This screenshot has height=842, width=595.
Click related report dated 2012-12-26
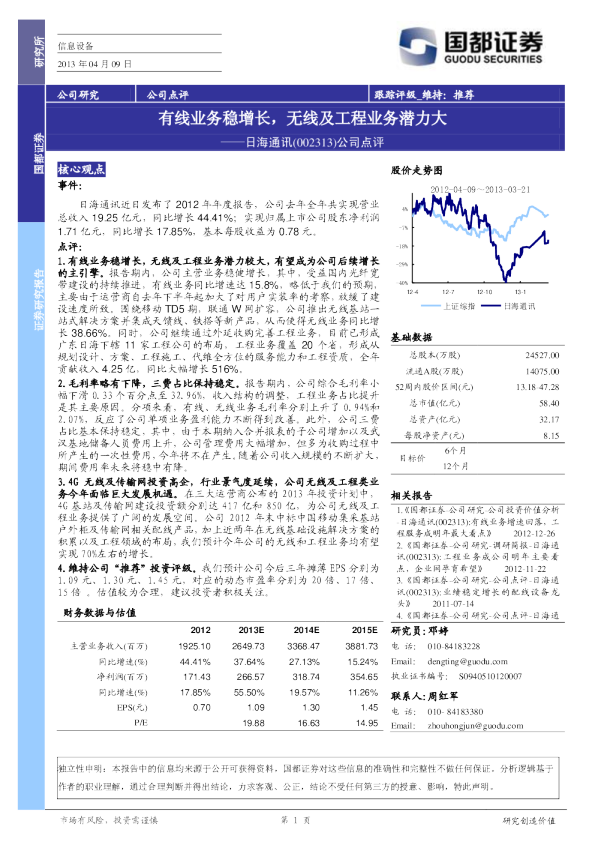(x=478, y=521)
